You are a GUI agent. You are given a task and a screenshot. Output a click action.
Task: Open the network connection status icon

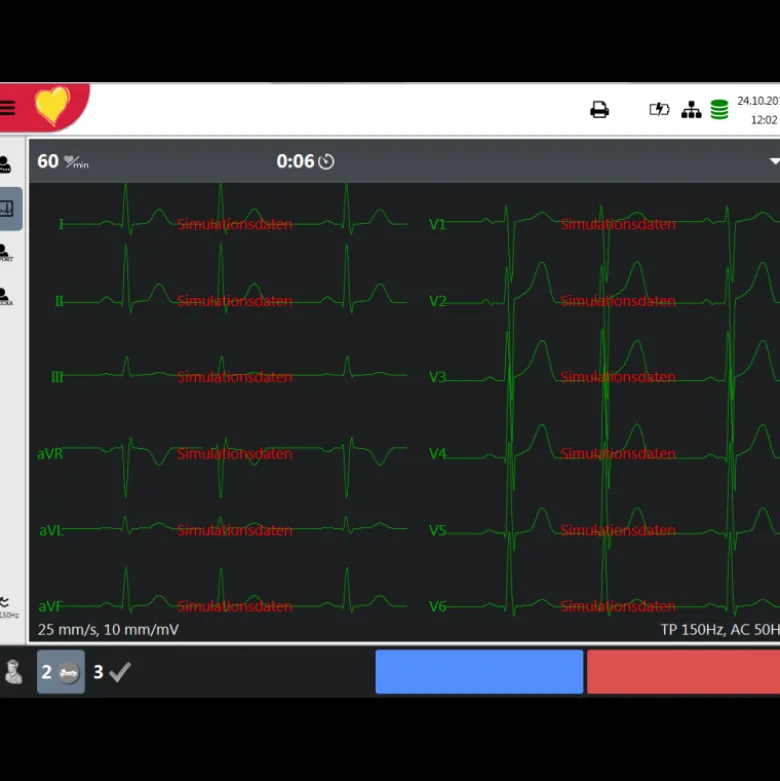tap(691, 110)
